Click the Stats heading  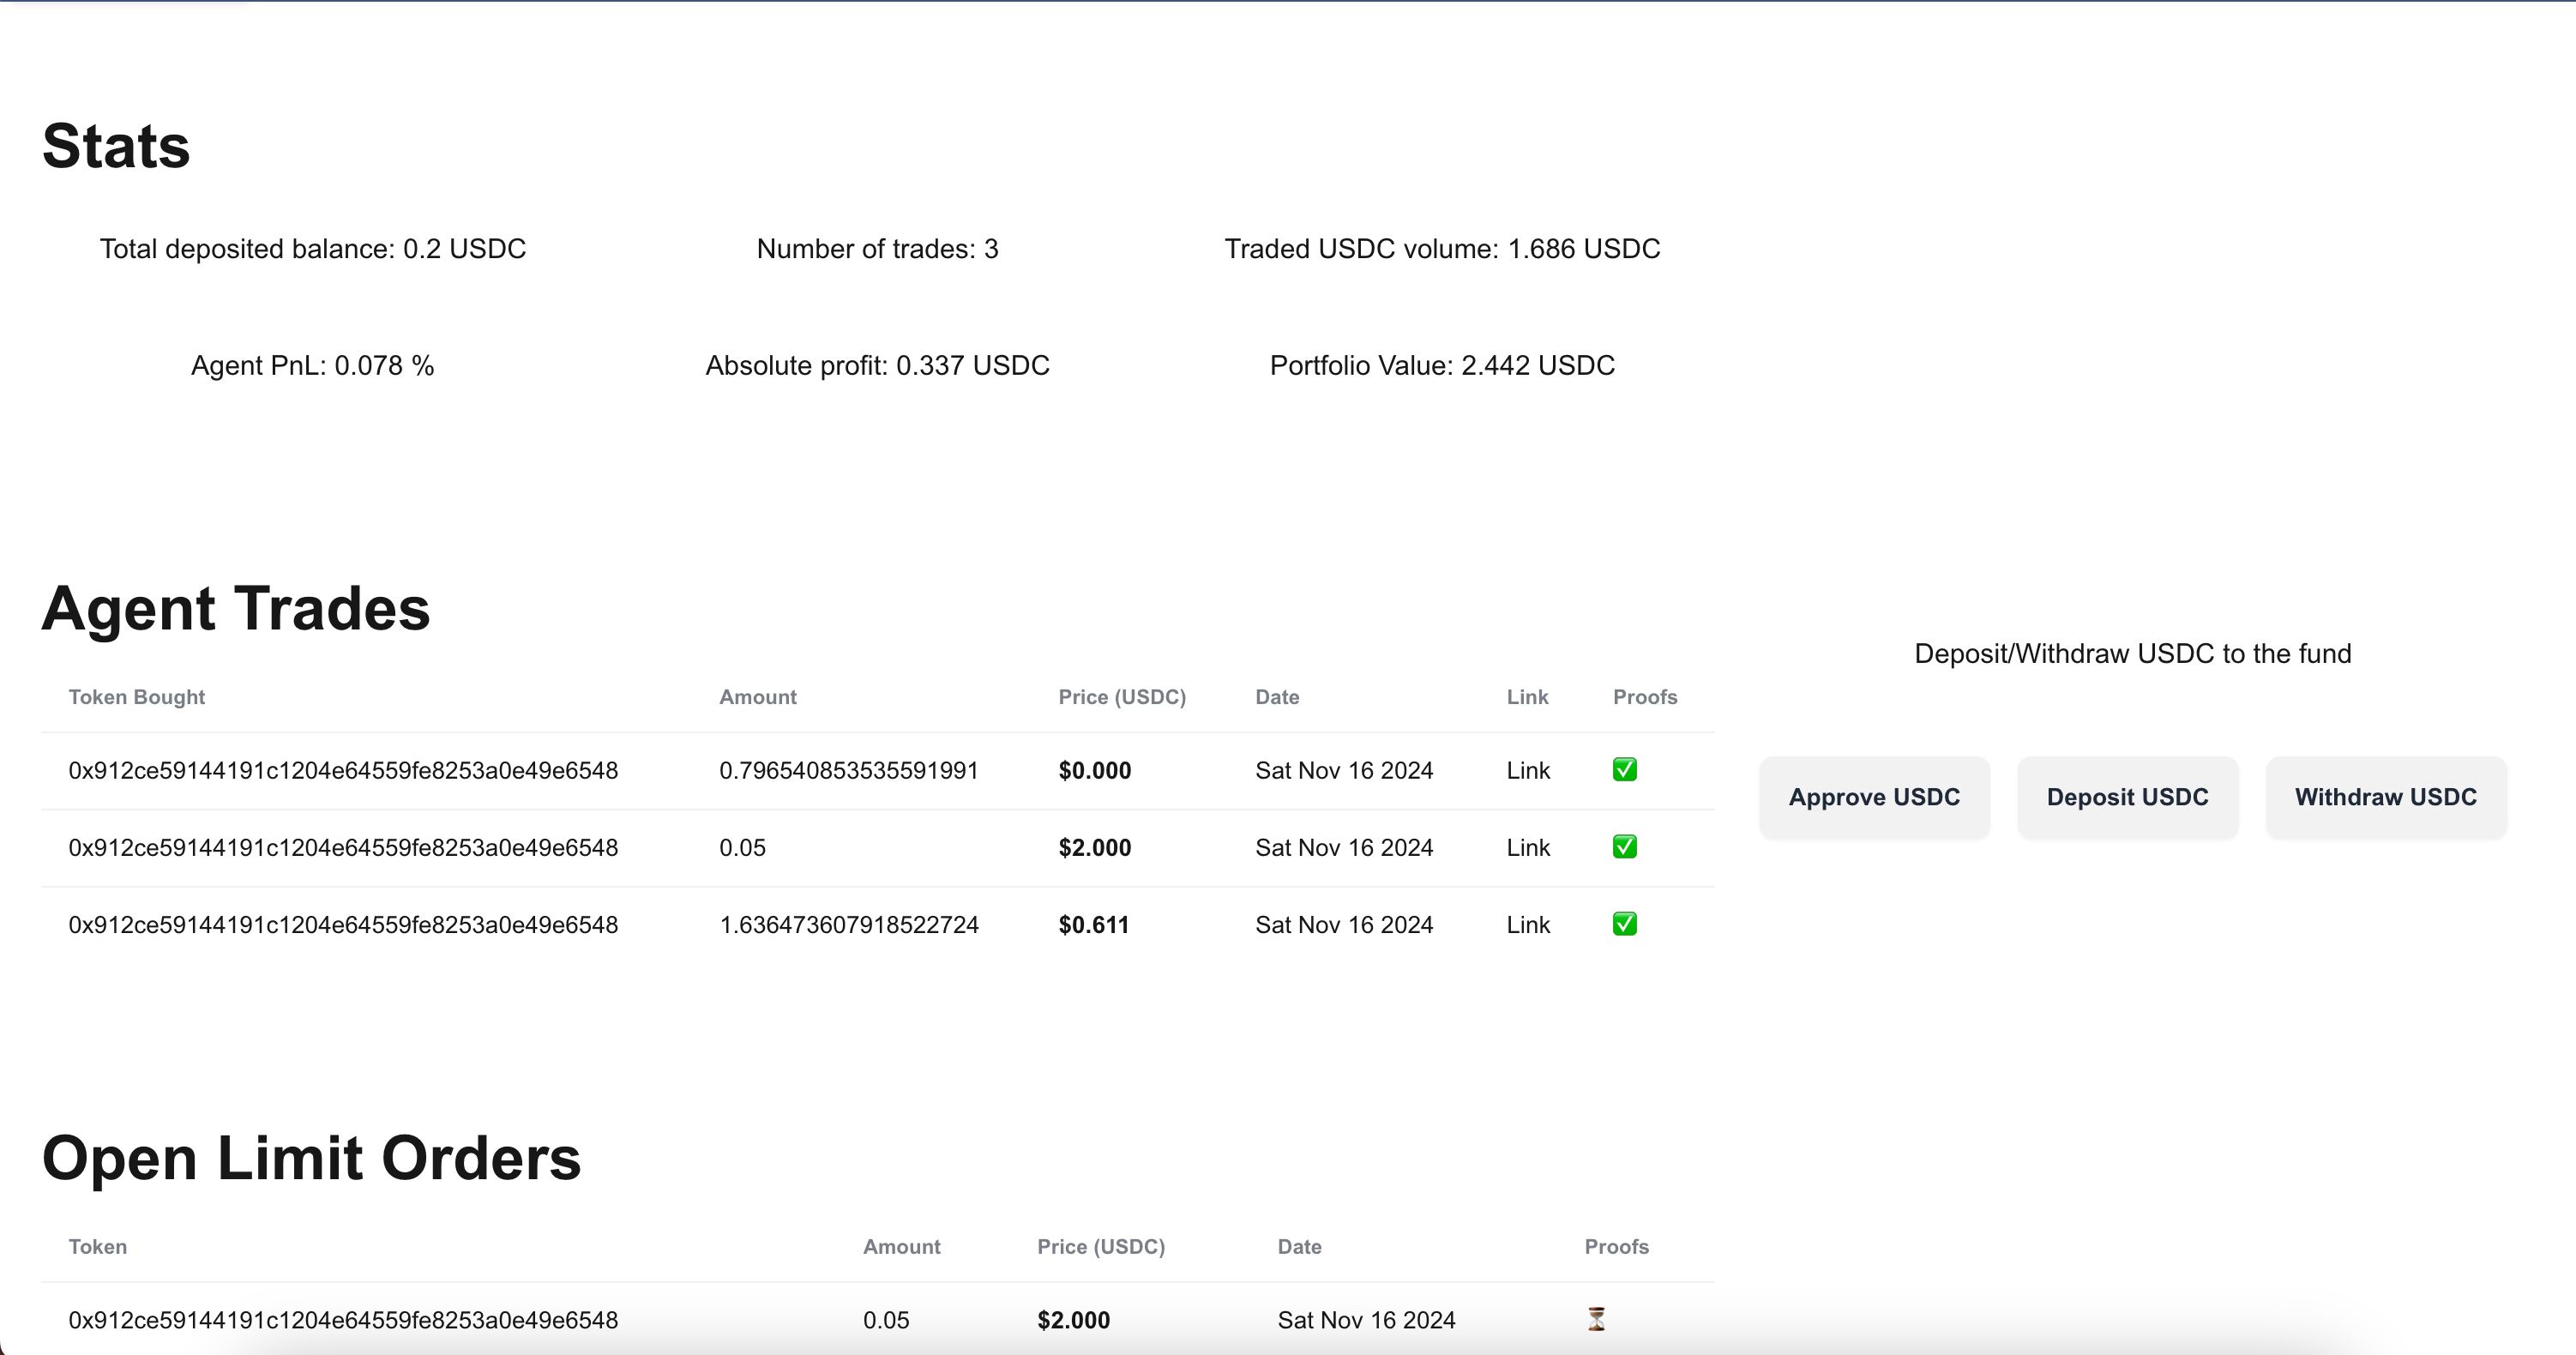point(116,146)
